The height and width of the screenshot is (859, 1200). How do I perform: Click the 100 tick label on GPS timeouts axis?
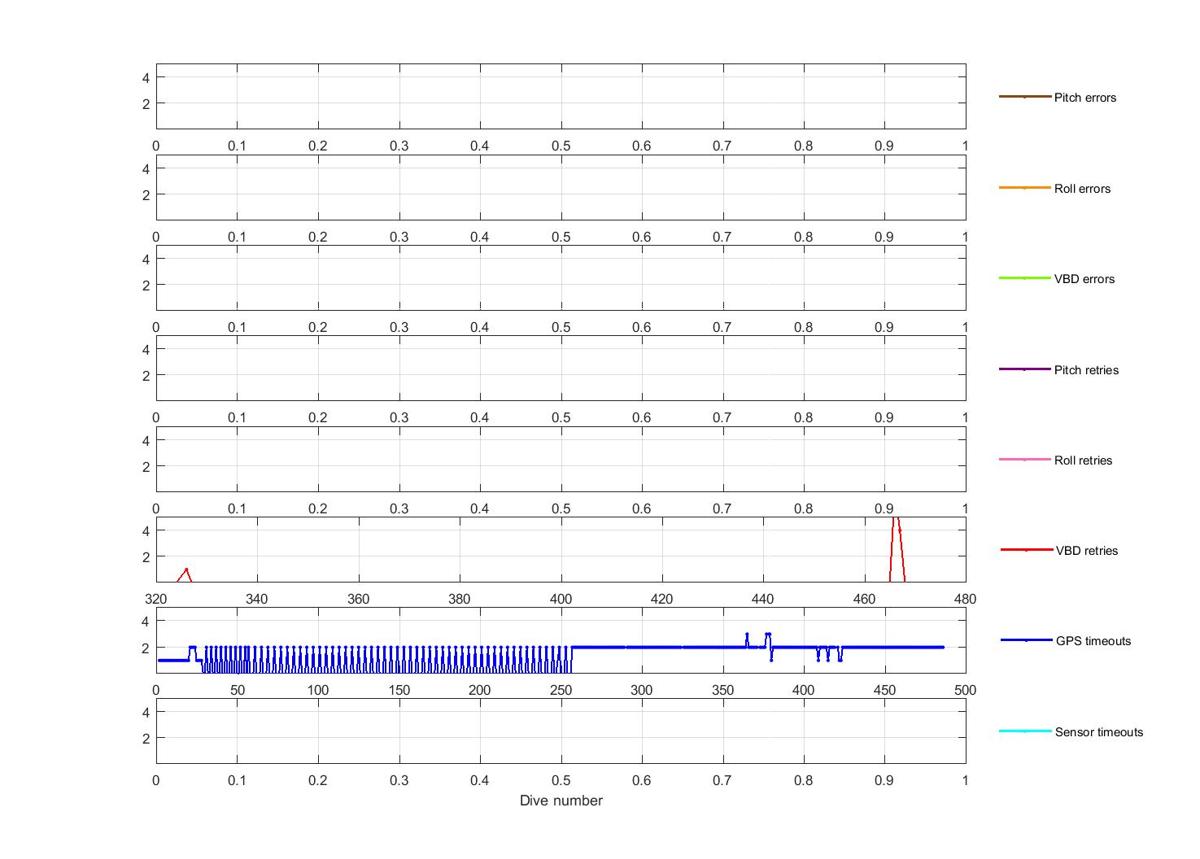318,690
